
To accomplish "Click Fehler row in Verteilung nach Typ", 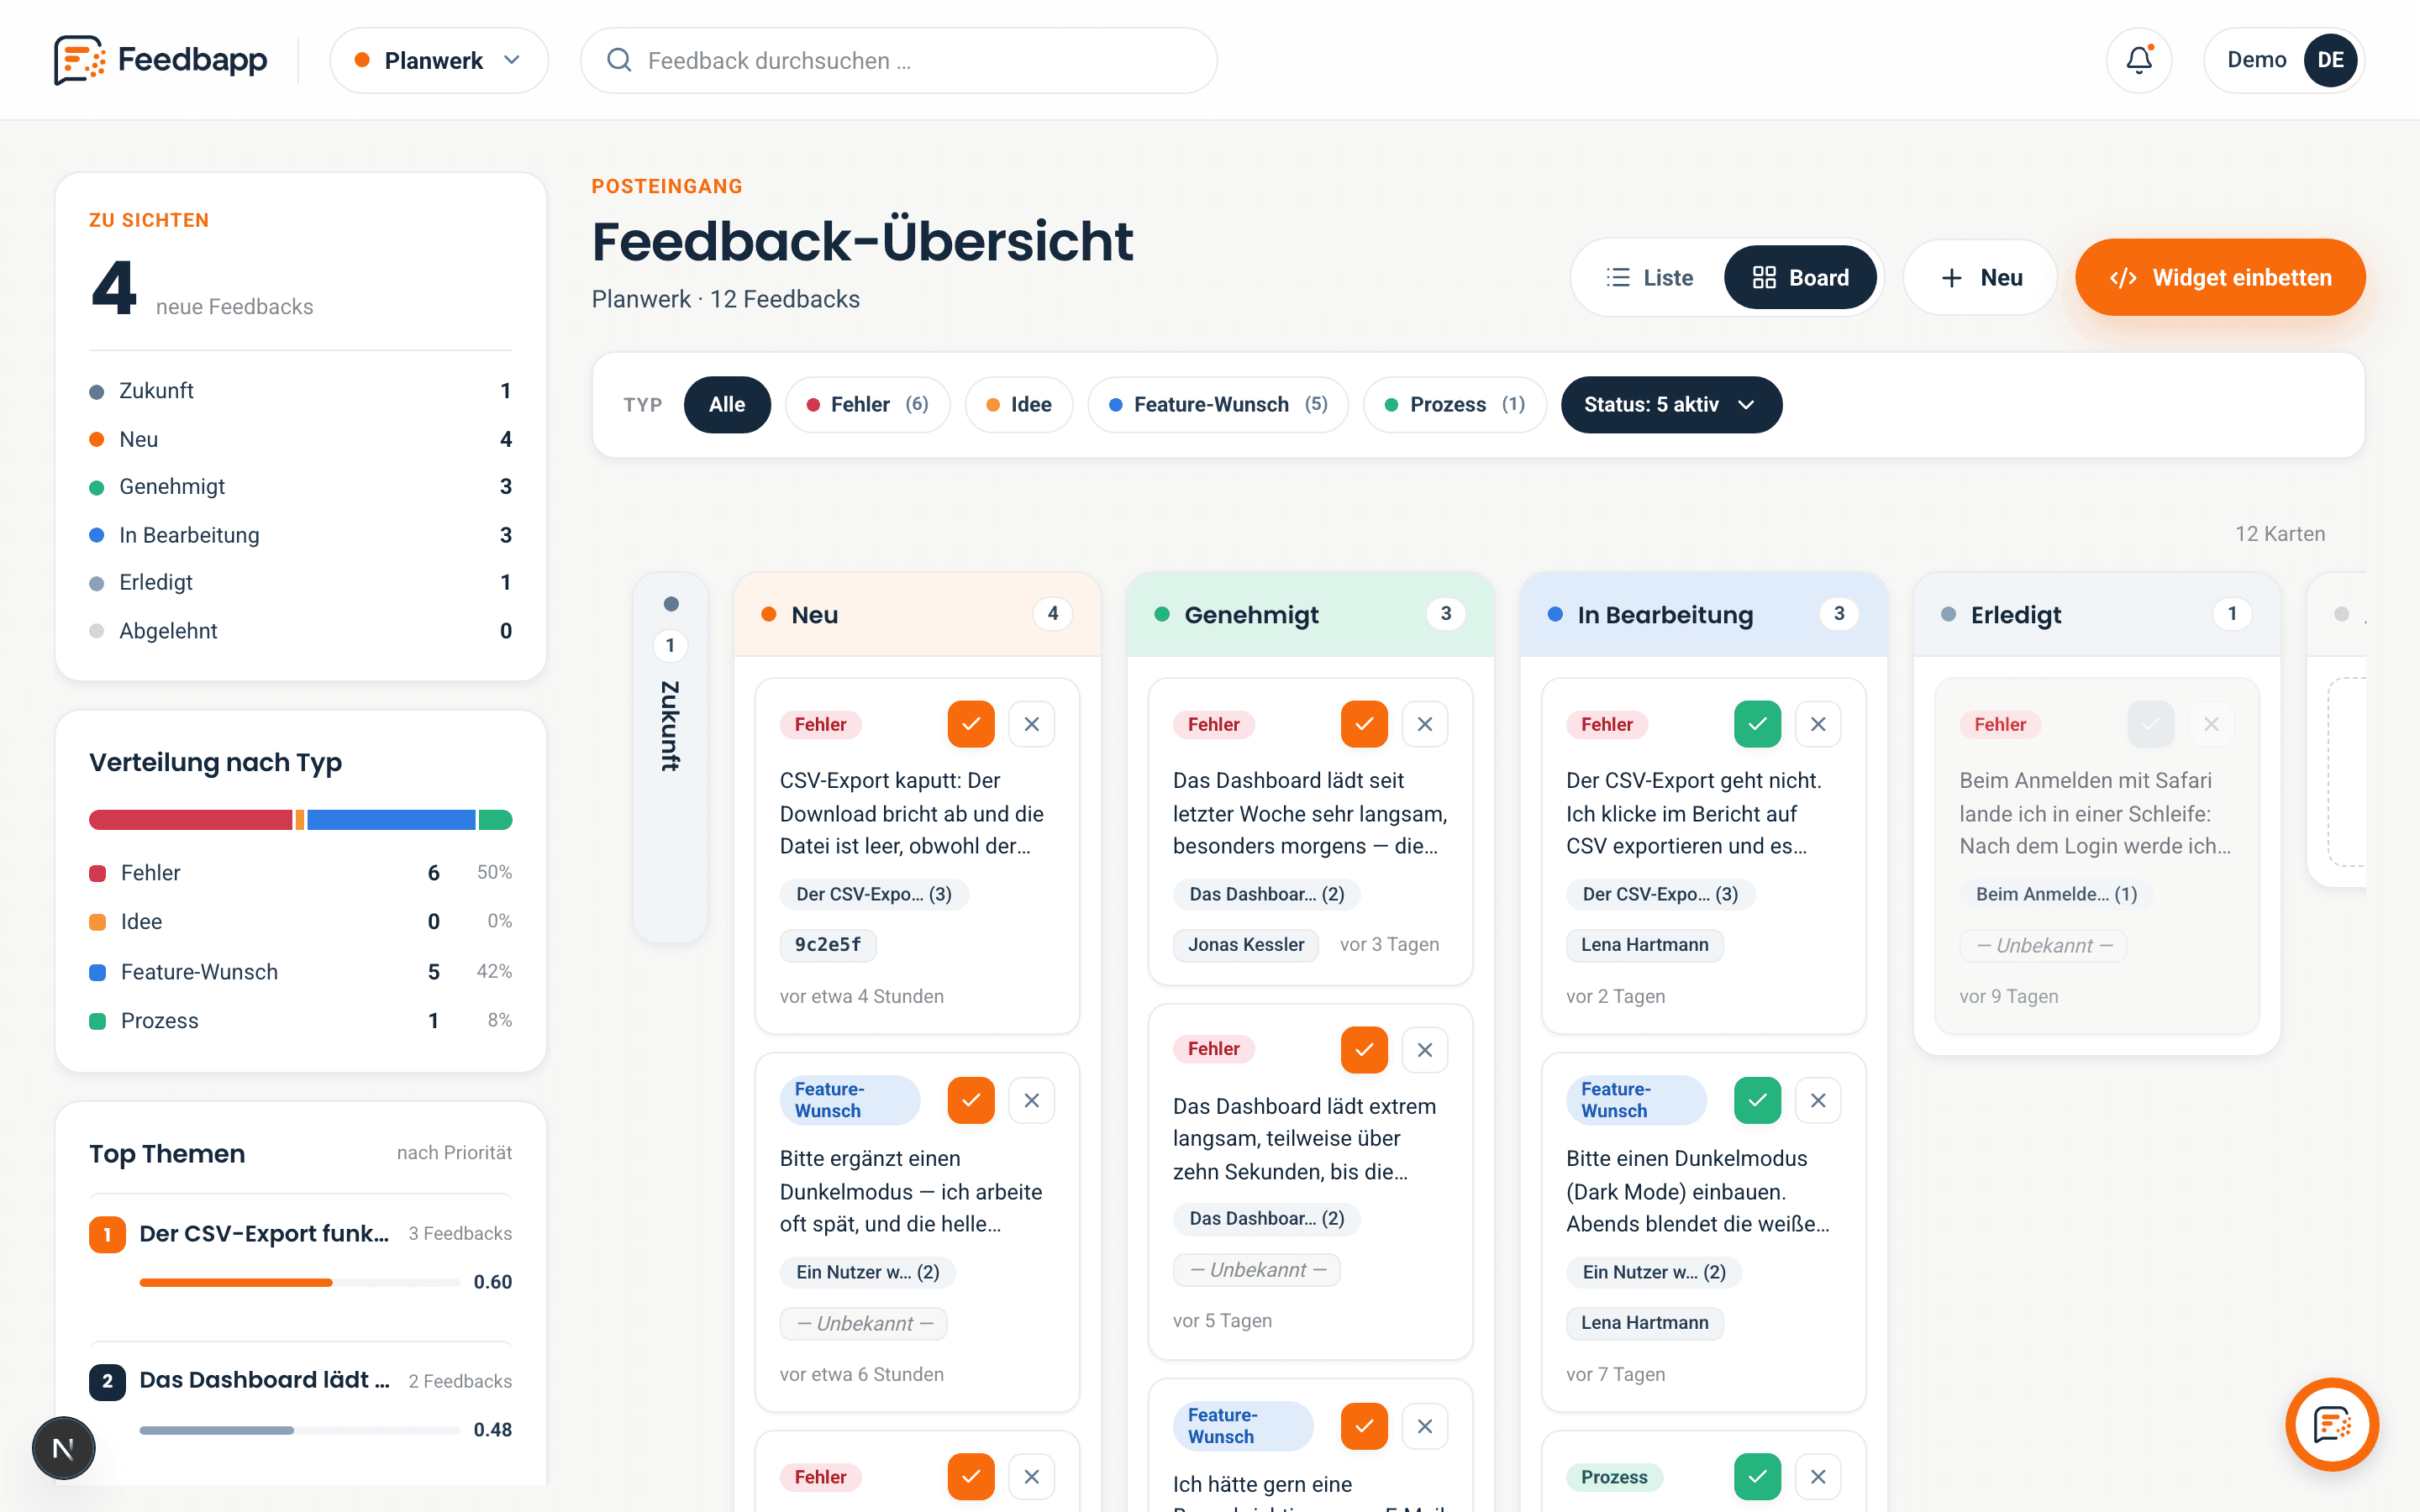I will [x=300, y=873].
